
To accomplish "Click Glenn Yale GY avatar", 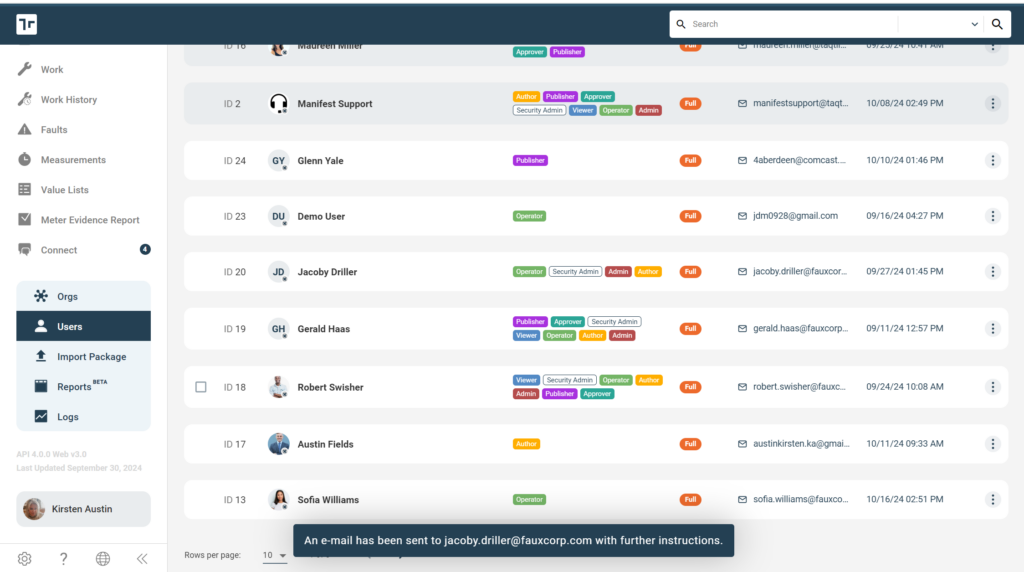I will 278,160.
